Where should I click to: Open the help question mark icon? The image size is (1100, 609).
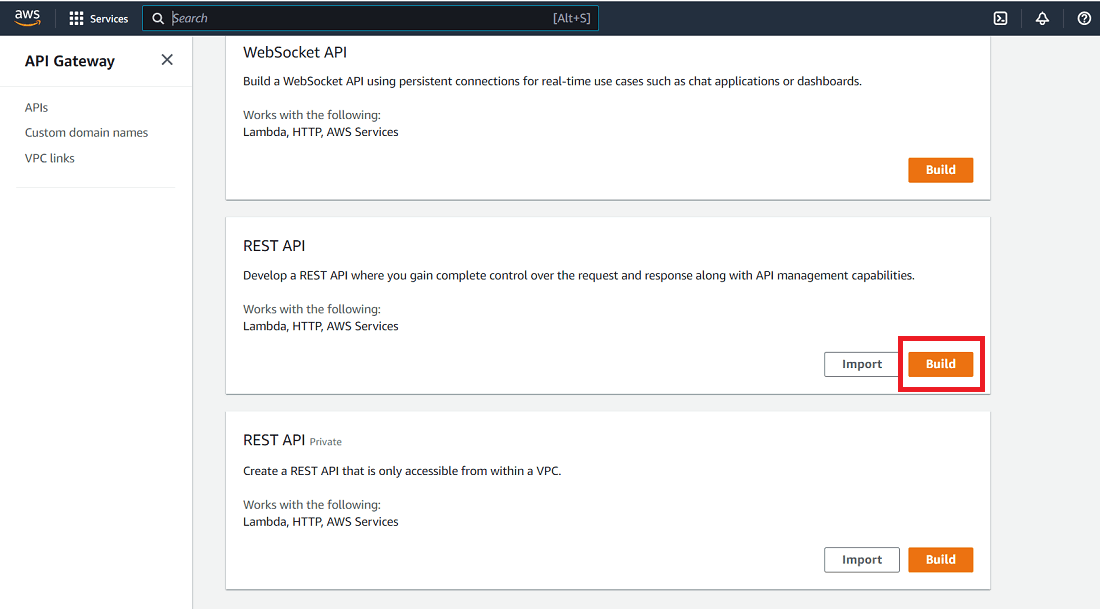[1084, 18]
